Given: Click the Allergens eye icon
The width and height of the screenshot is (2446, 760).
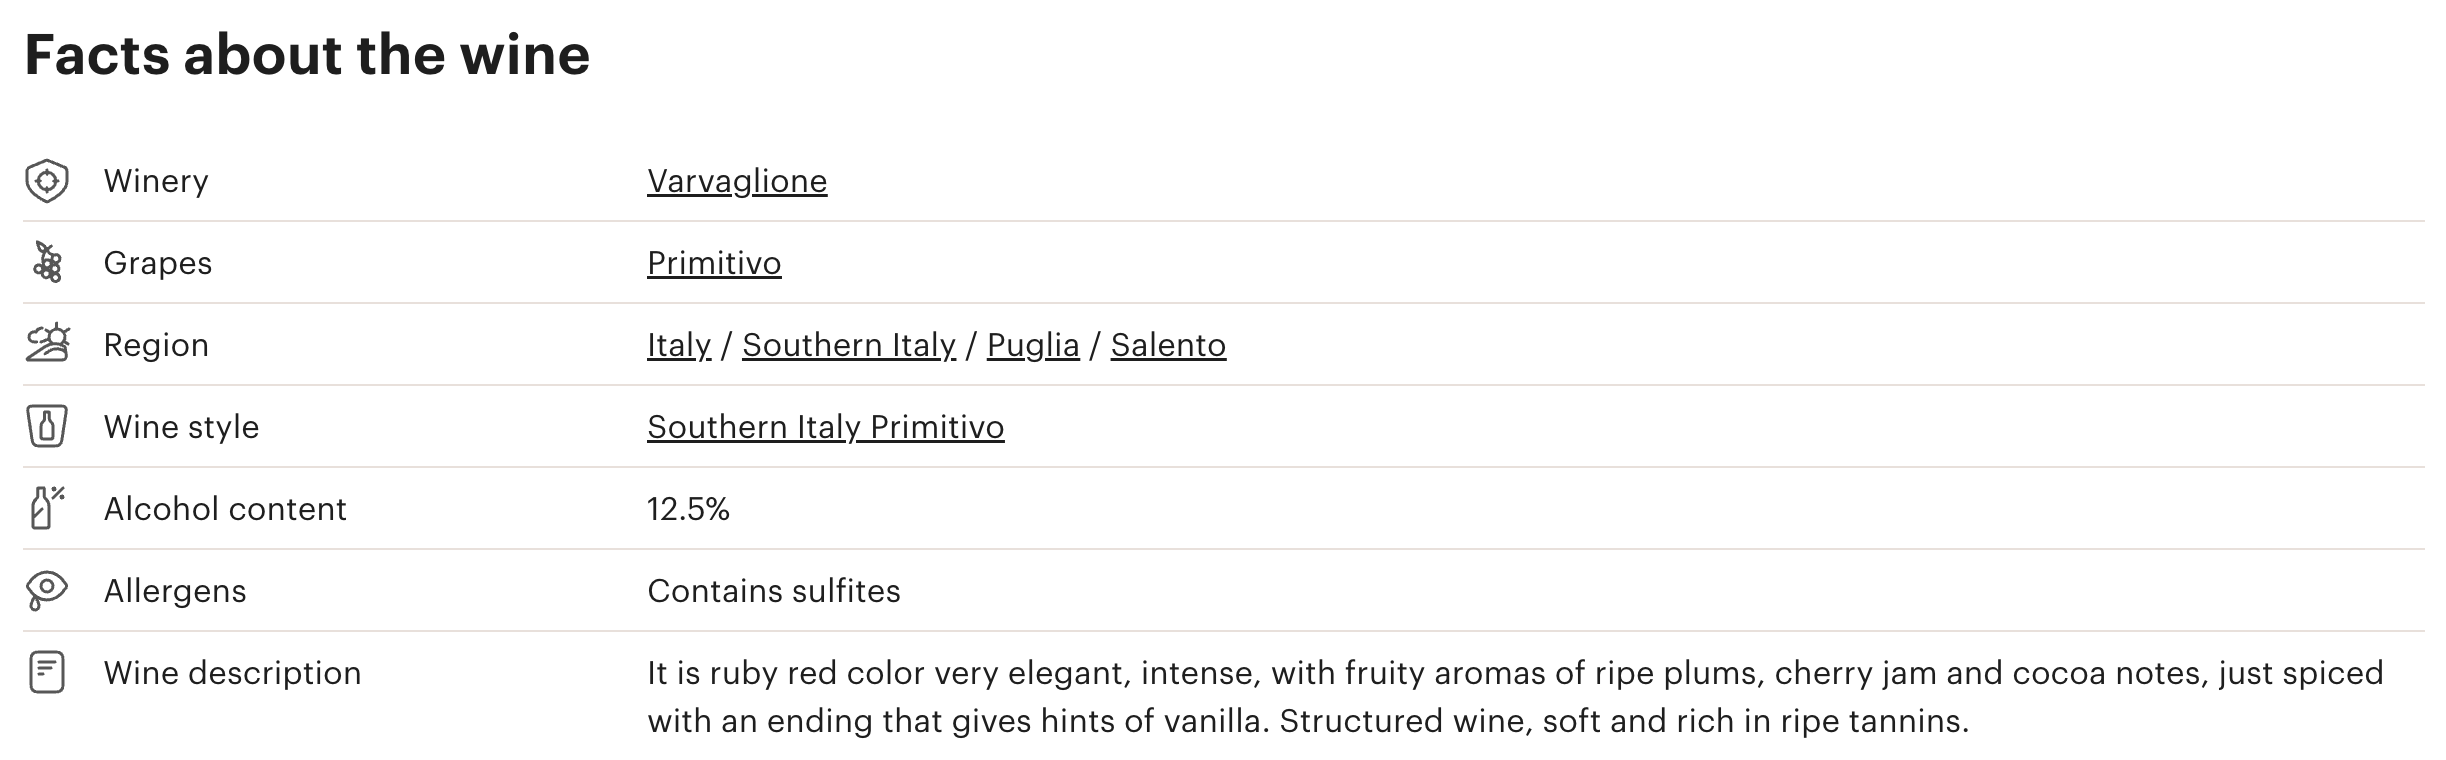Looking at the screenshot, I should [46, 591].
